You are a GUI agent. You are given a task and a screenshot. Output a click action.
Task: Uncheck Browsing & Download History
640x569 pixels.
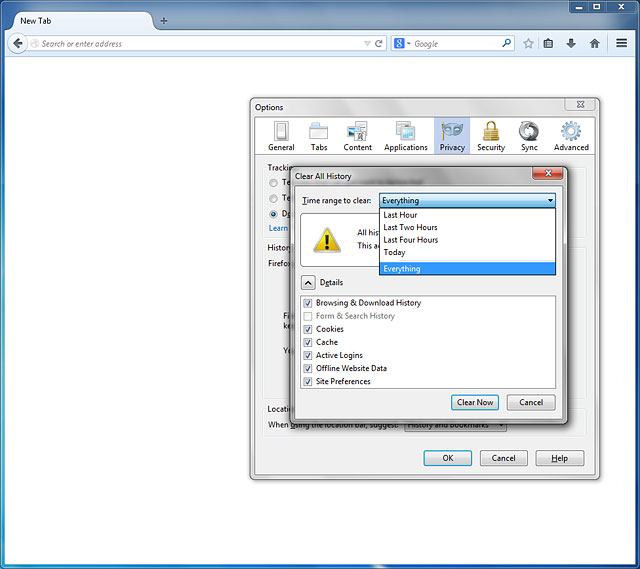pos(308,303)
